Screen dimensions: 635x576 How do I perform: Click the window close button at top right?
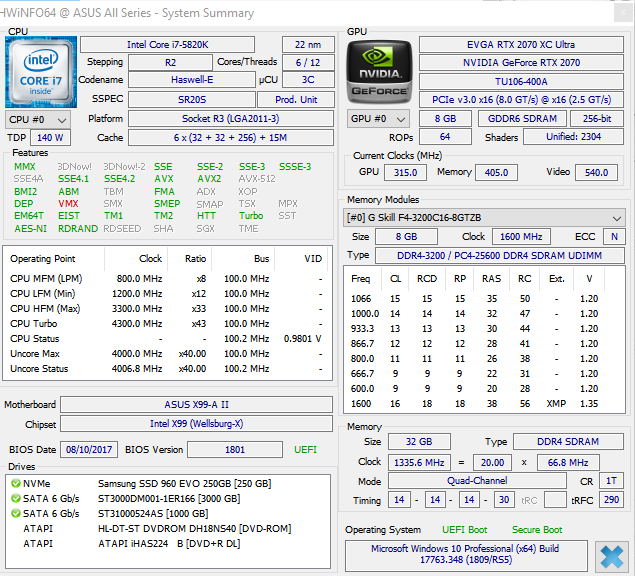pos(623,13)
